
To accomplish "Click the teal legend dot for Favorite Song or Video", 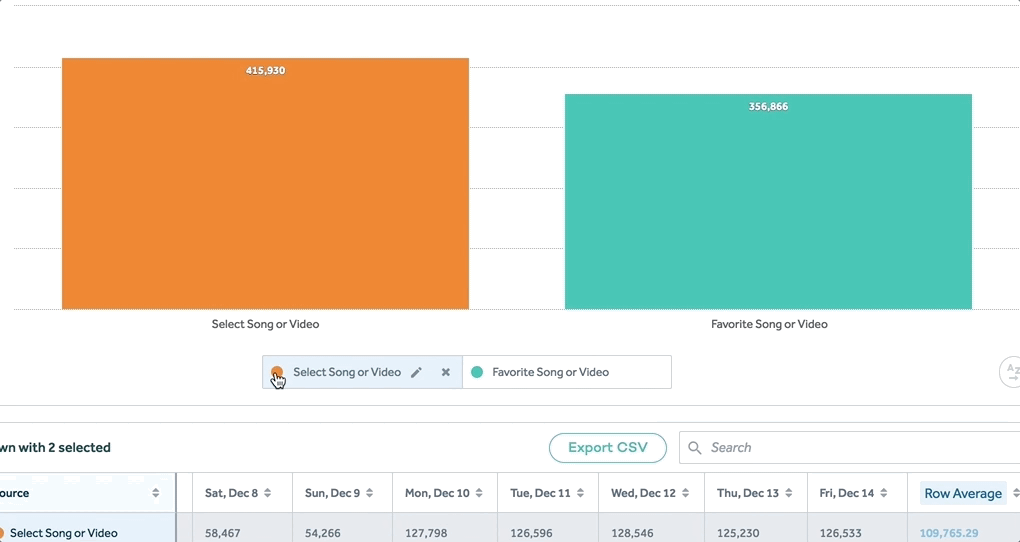I will pos(477,372).
